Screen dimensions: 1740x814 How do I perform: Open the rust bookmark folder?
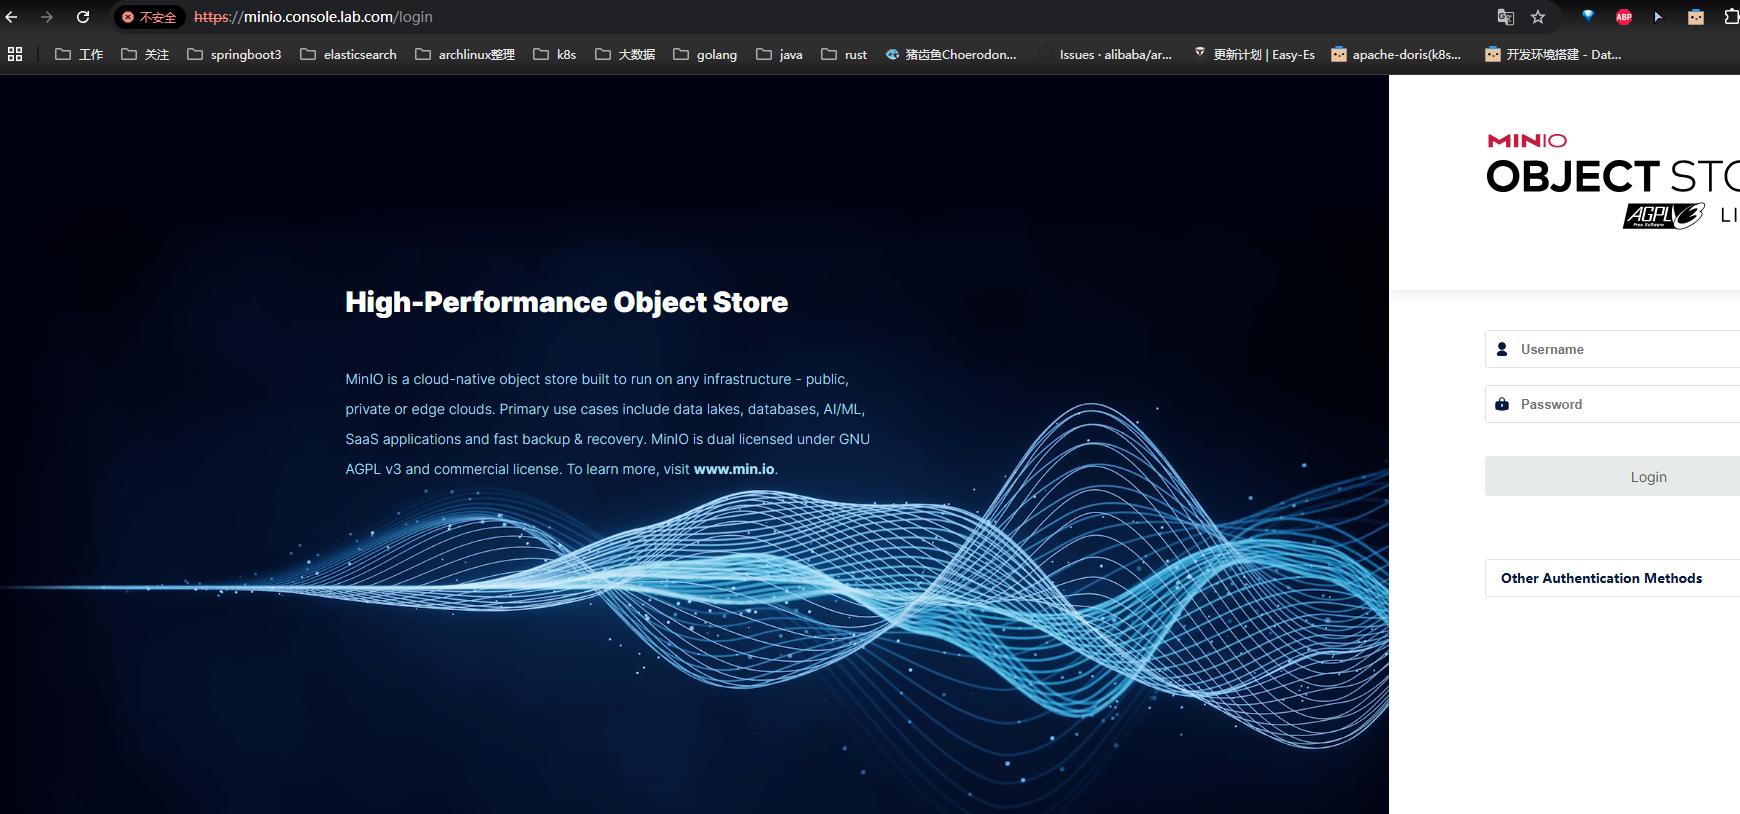click(845, 54)
